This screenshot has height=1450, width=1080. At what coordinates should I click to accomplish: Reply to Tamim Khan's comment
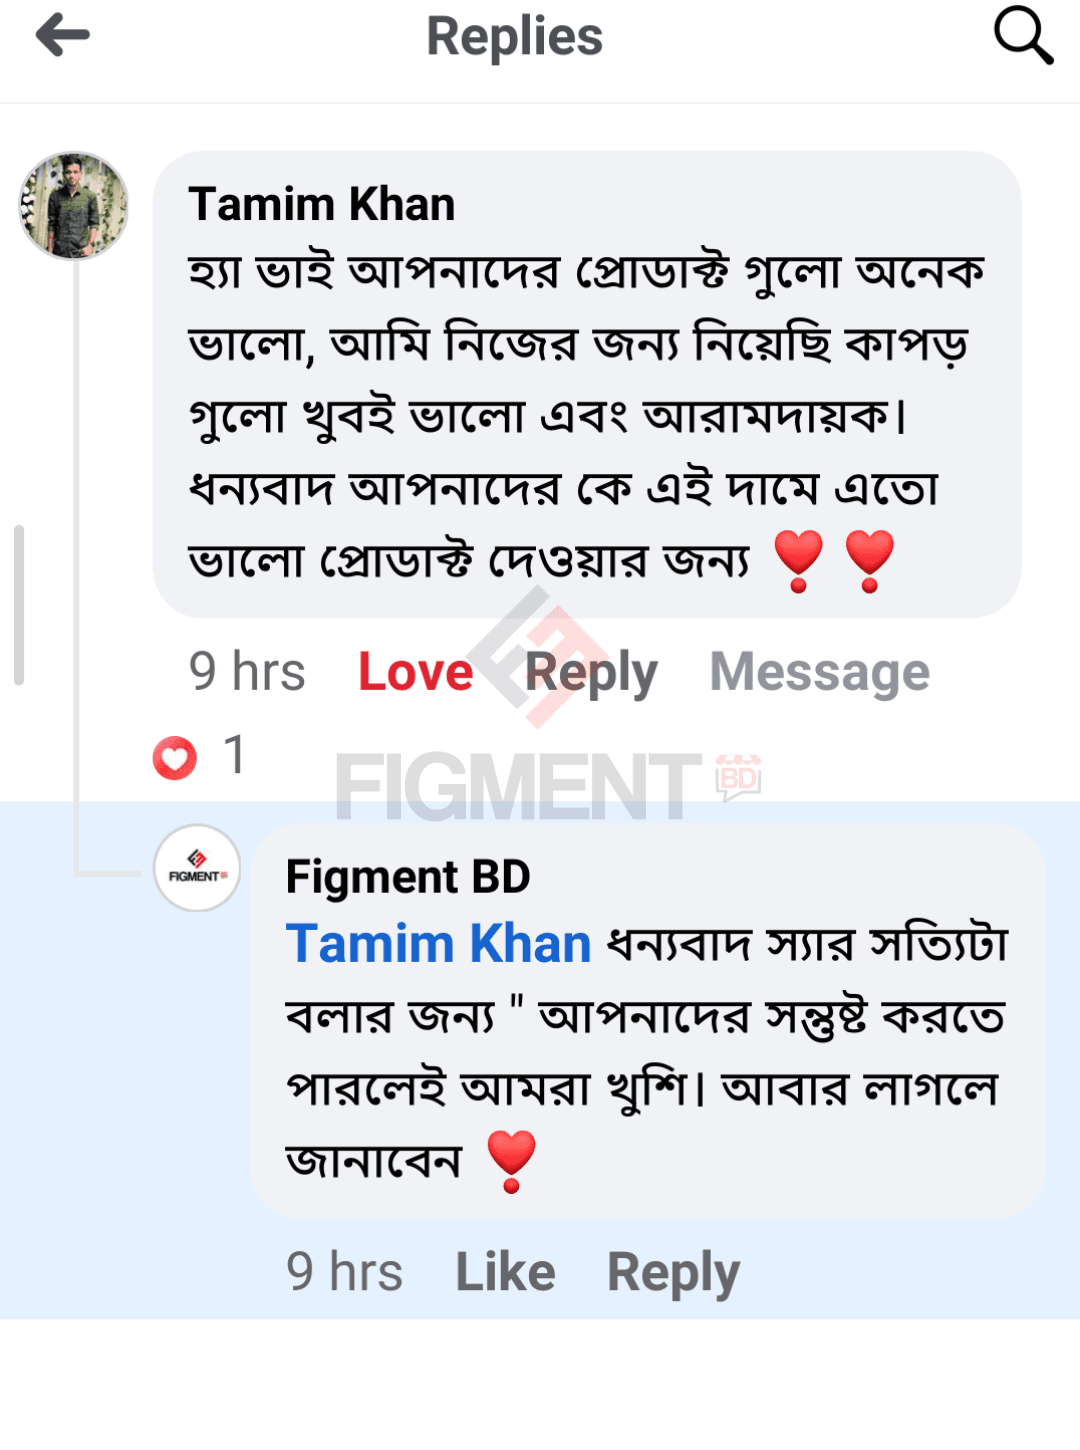pyautogui.click(x=591, y=672)
